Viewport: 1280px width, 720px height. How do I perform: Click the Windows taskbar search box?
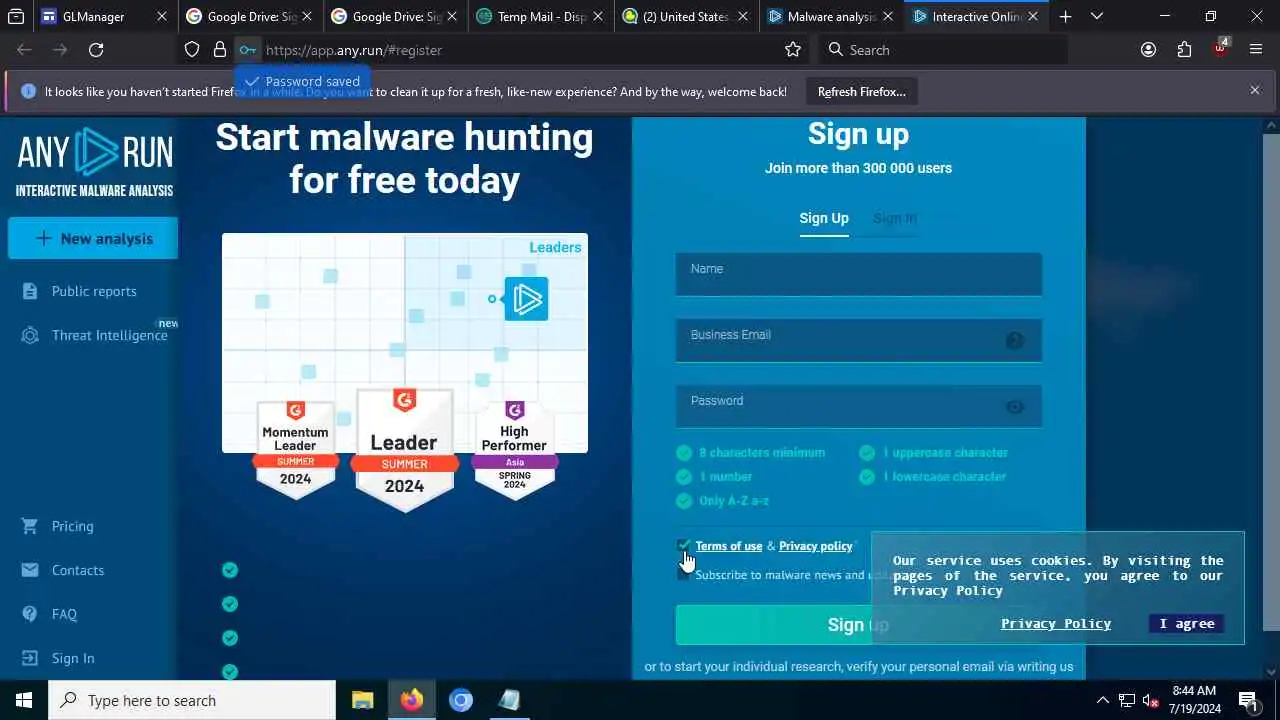(x=192, y=700)
